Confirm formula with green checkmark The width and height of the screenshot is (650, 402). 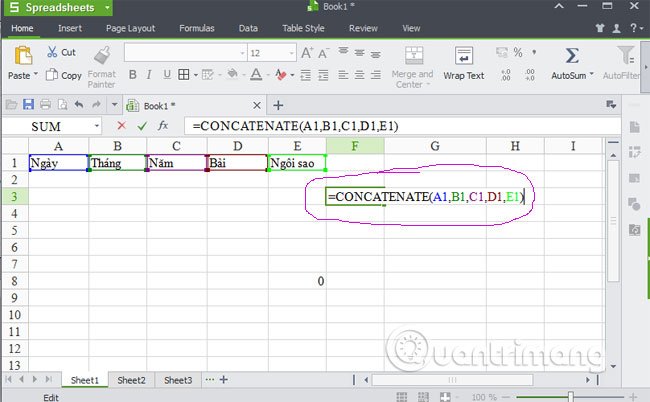(142, 126)
